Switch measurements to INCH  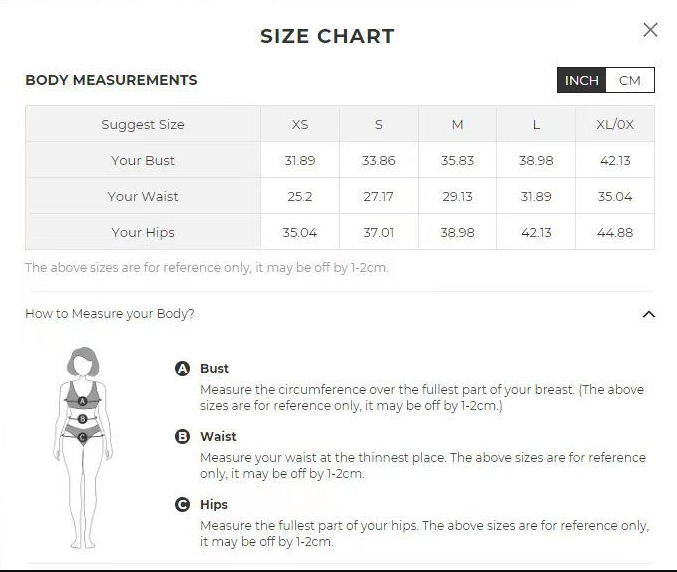click(x=581, y=80)
